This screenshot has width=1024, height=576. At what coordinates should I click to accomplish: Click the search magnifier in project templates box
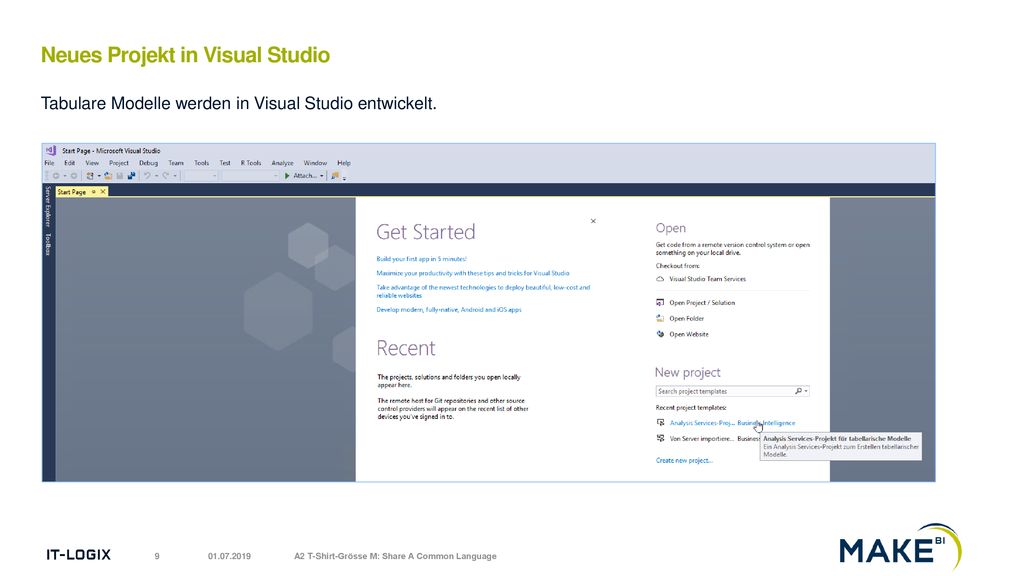[798, 391]
